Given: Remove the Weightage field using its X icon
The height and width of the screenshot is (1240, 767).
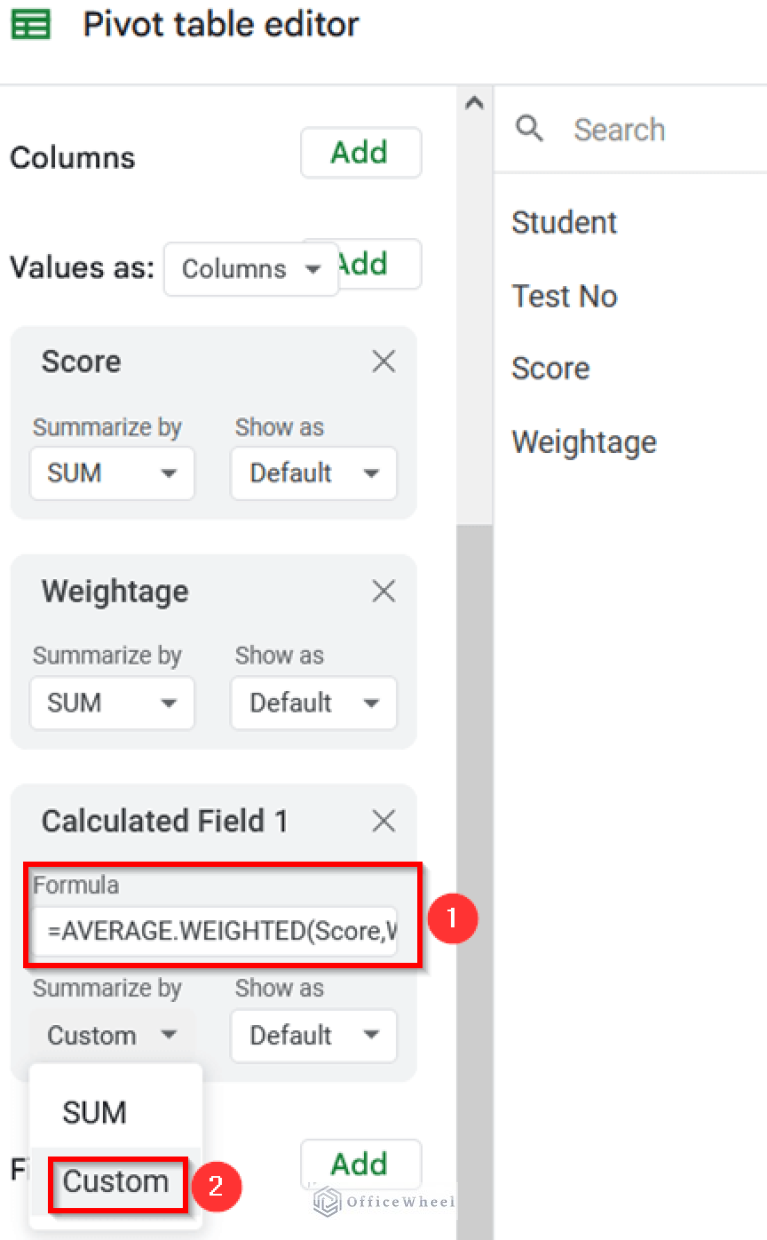Looking at the screenshot, I should (383, 591).
